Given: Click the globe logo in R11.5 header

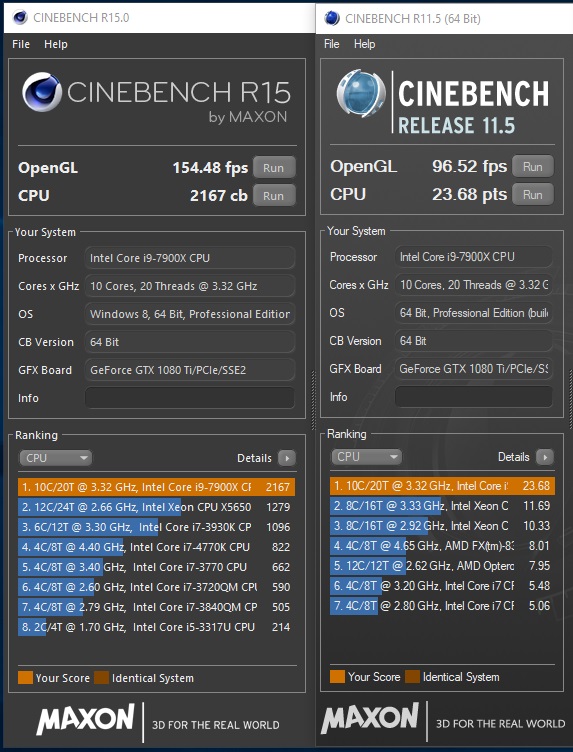Looking at the screenshot, I should coord(361,94).
